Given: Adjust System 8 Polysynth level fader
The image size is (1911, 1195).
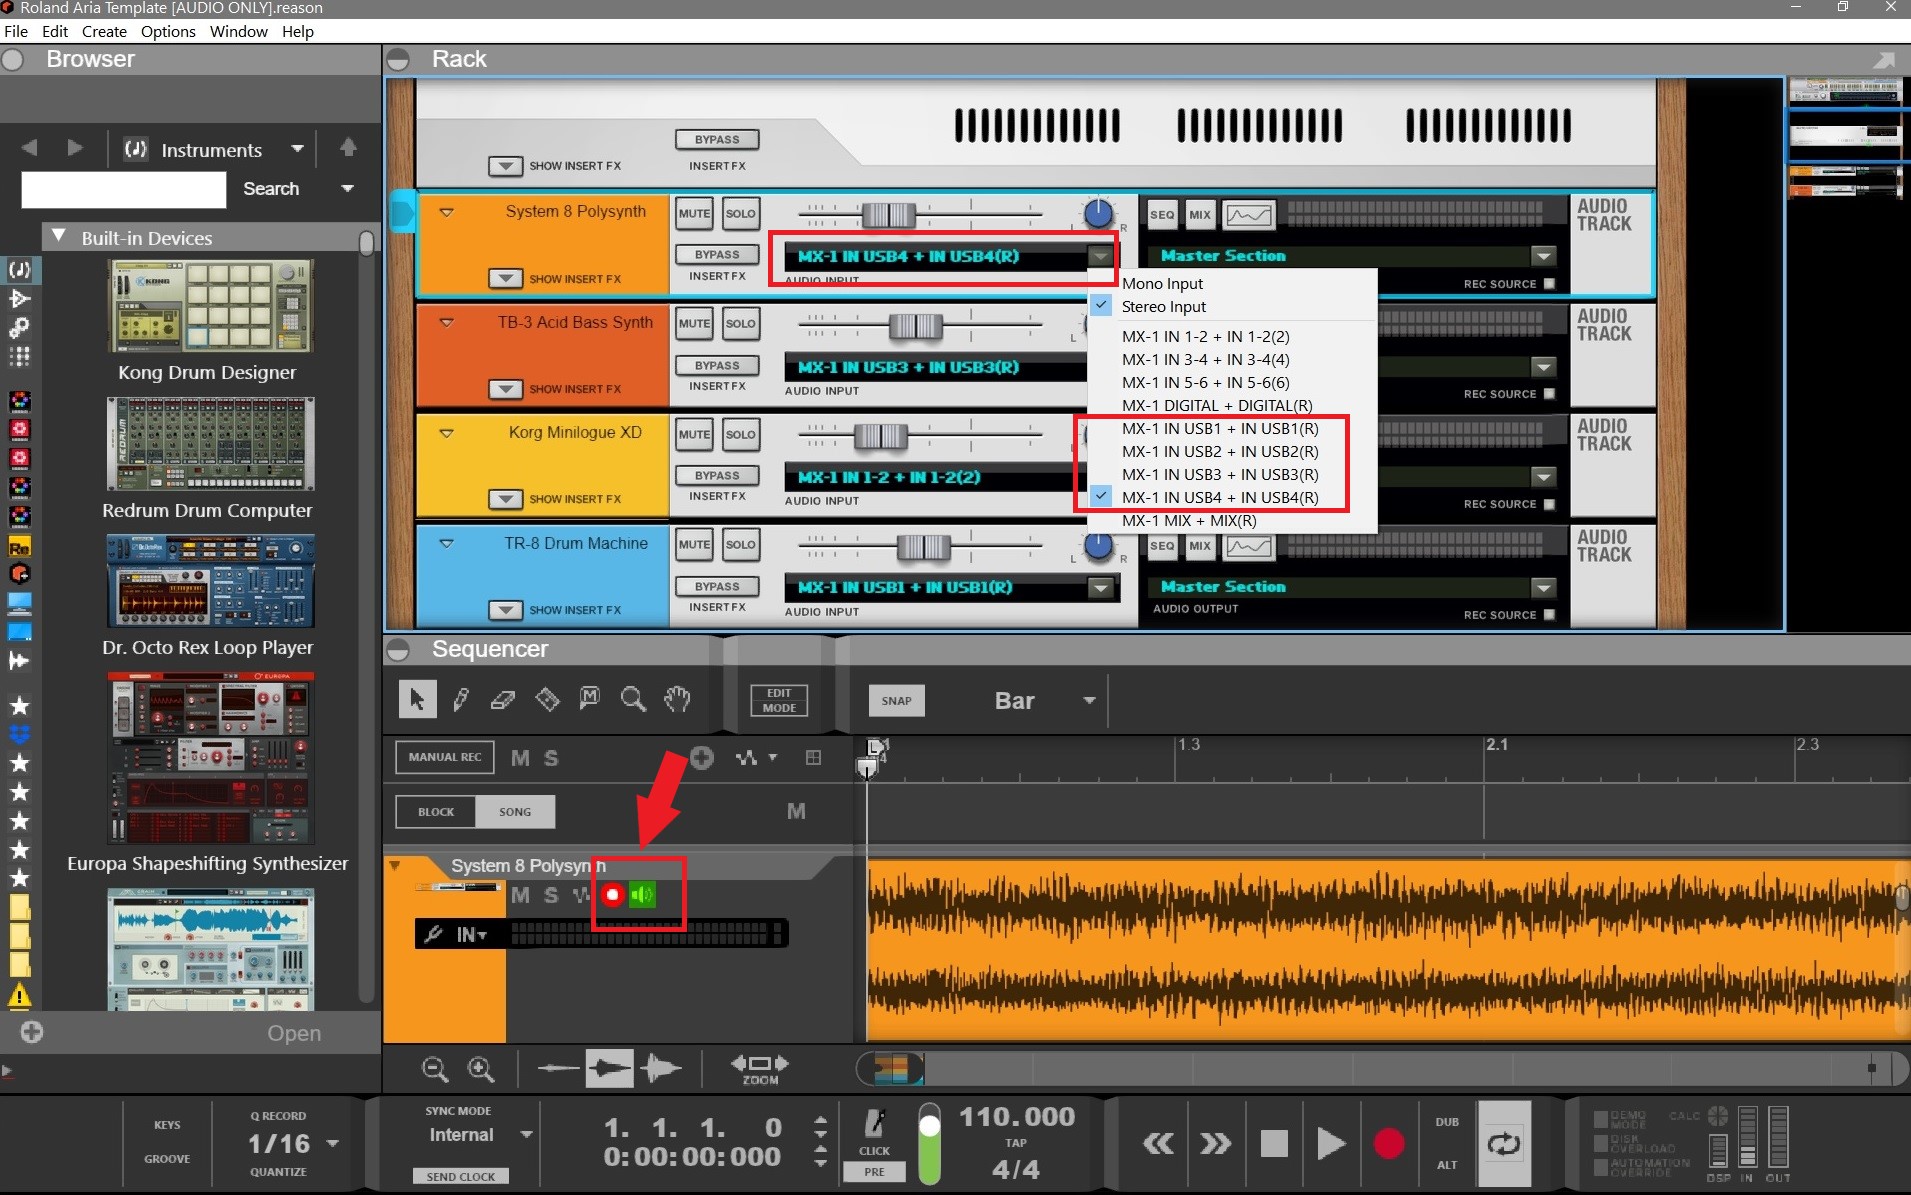Looking at the screenshot, I should [x=888, y=214].
